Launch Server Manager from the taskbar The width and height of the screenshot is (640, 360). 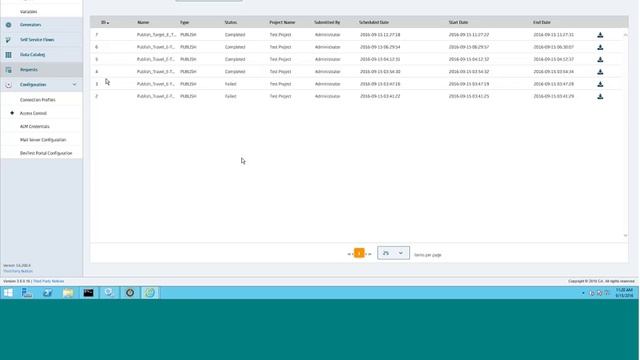tap(27, 293)
